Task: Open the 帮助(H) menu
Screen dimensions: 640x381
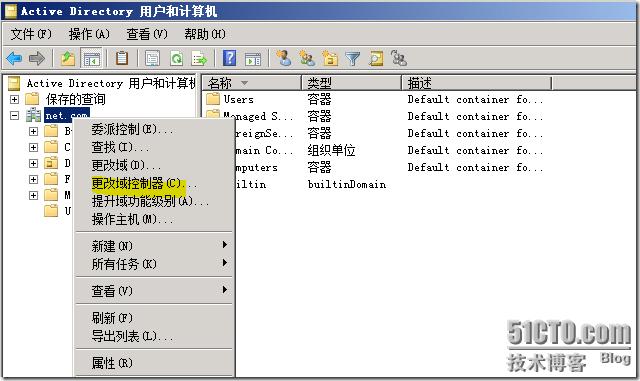Action: pyautogui.click(x=205, y=34)
